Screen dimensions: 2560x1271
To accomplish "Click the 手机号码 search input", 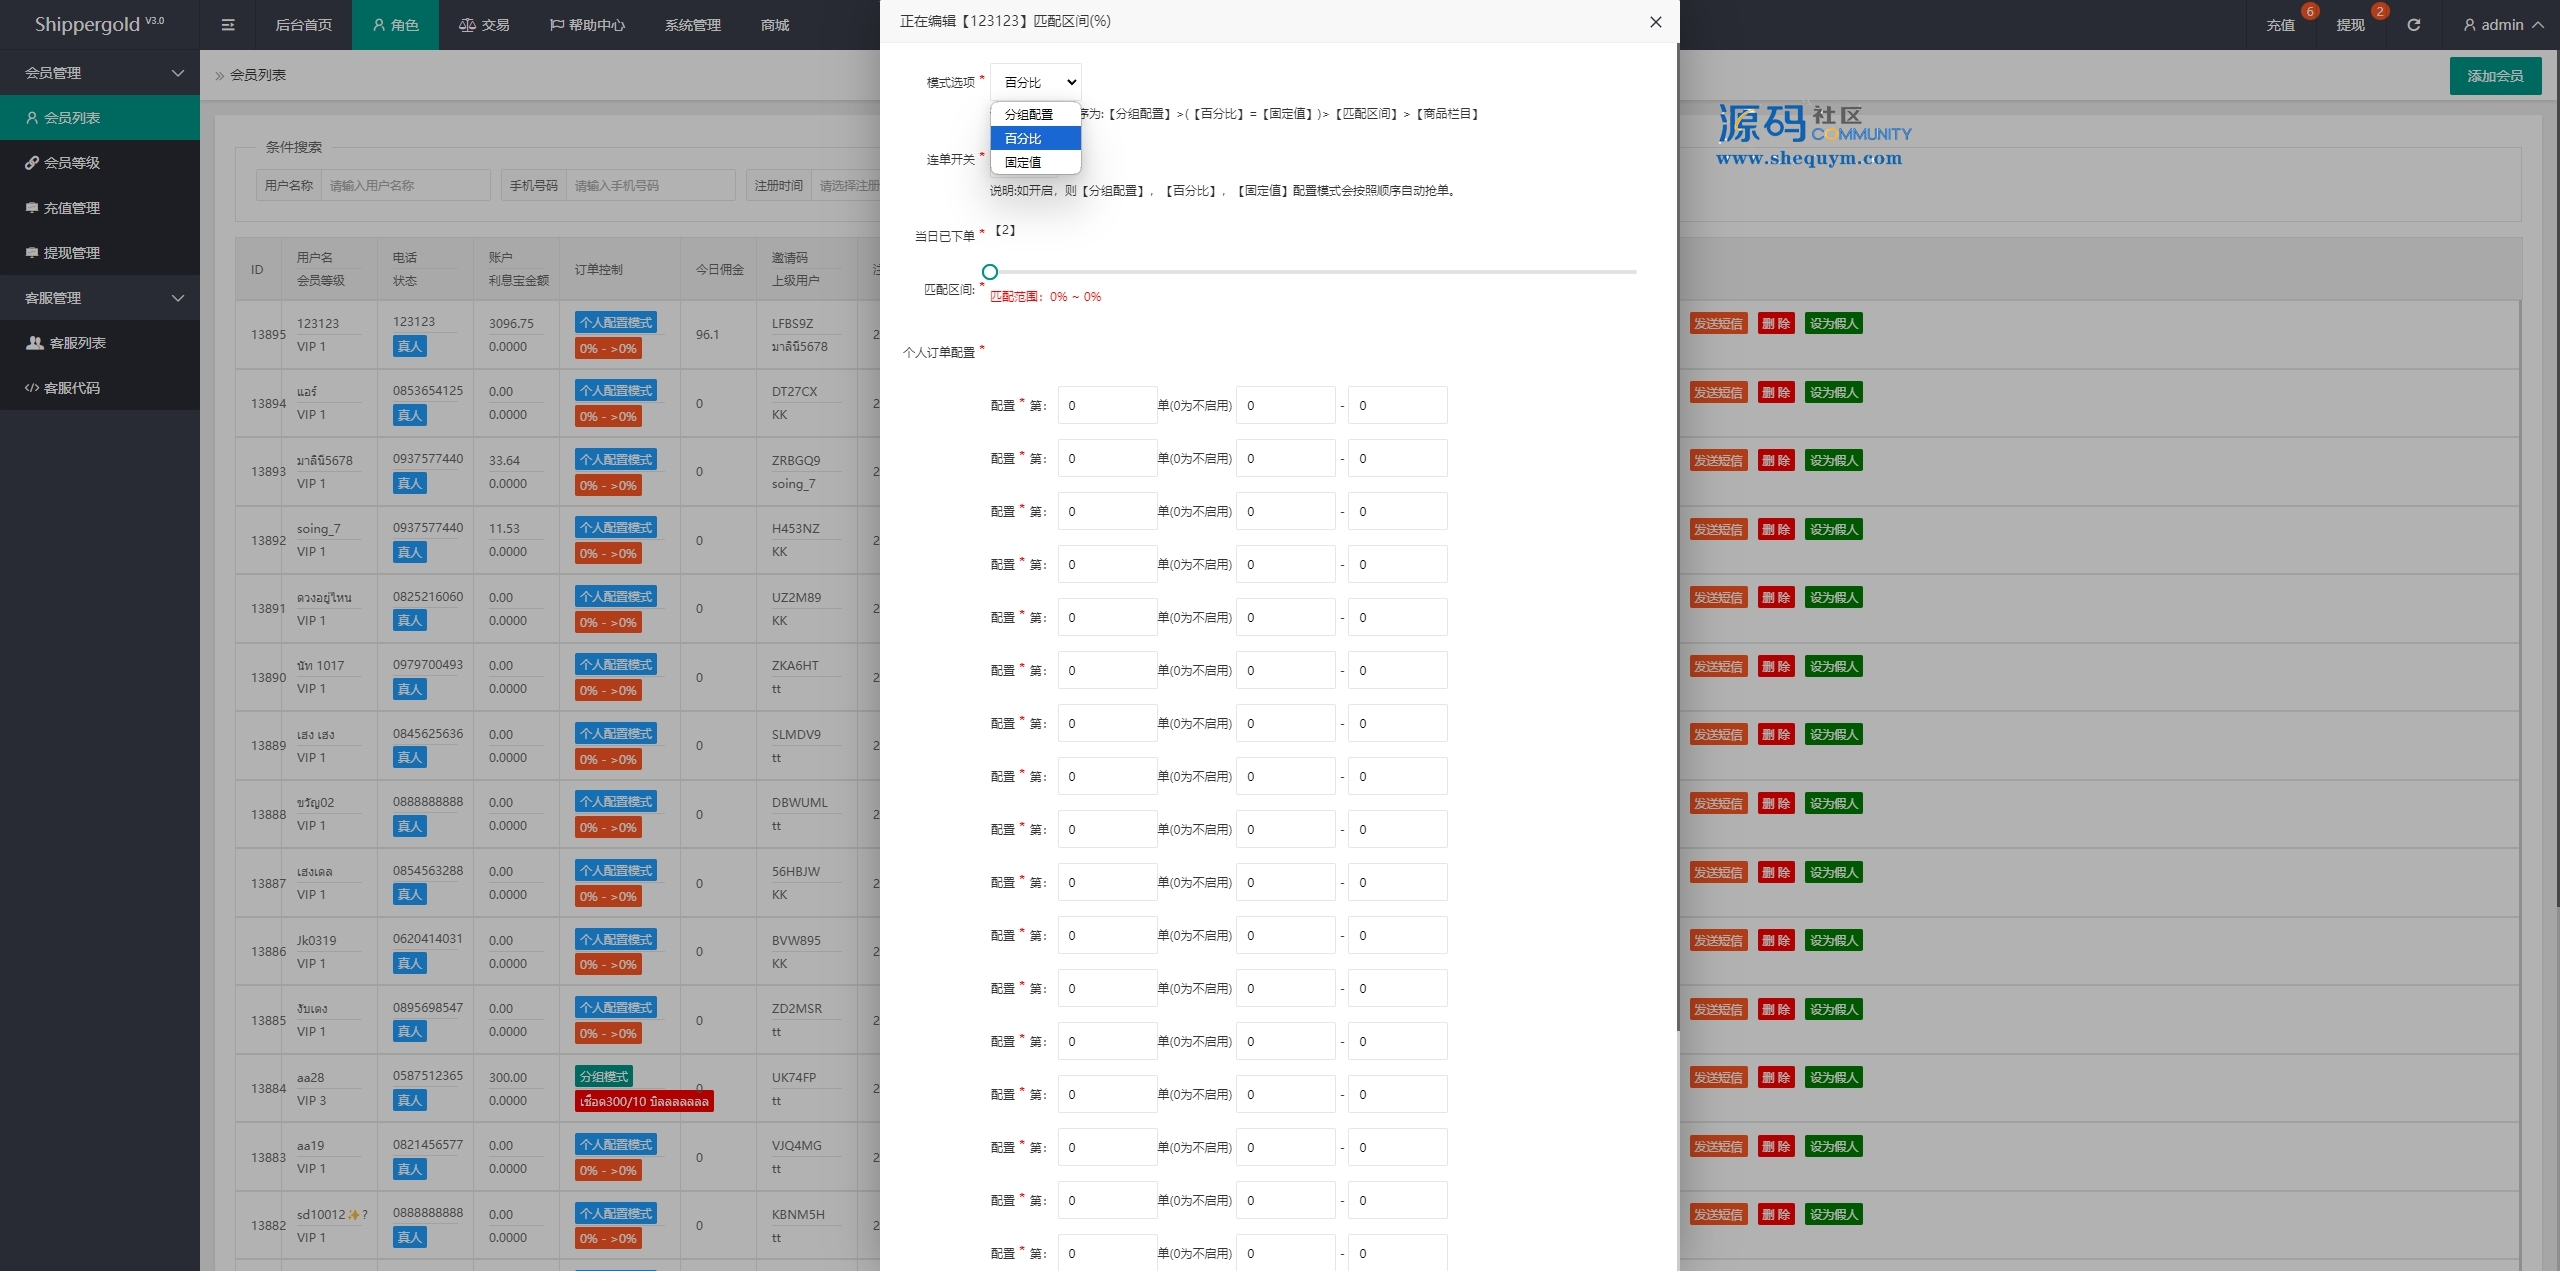I will coord(650,186).
